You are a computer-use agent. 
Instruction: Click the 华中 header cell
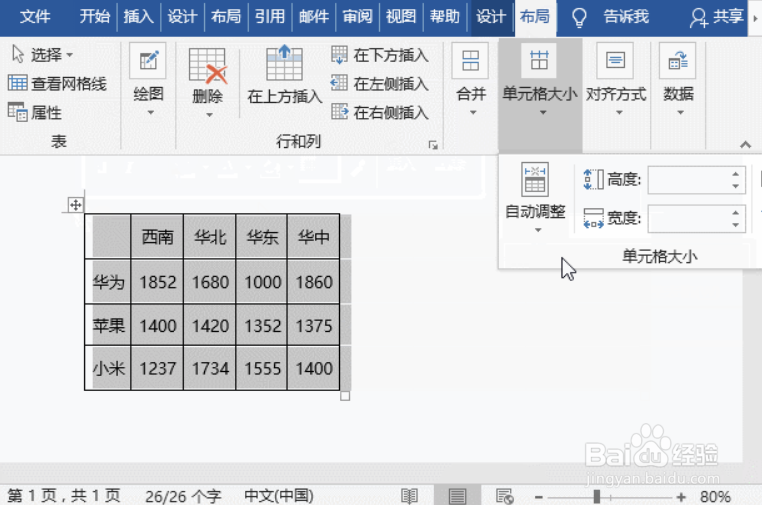click(x=313, y=237)
